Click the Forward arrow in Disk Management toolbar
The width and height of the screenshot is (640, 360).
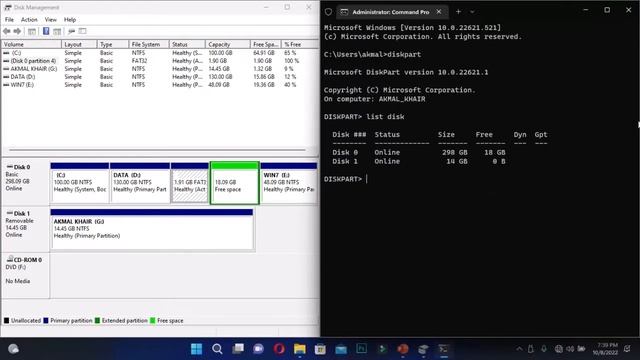tap(17, 31)
